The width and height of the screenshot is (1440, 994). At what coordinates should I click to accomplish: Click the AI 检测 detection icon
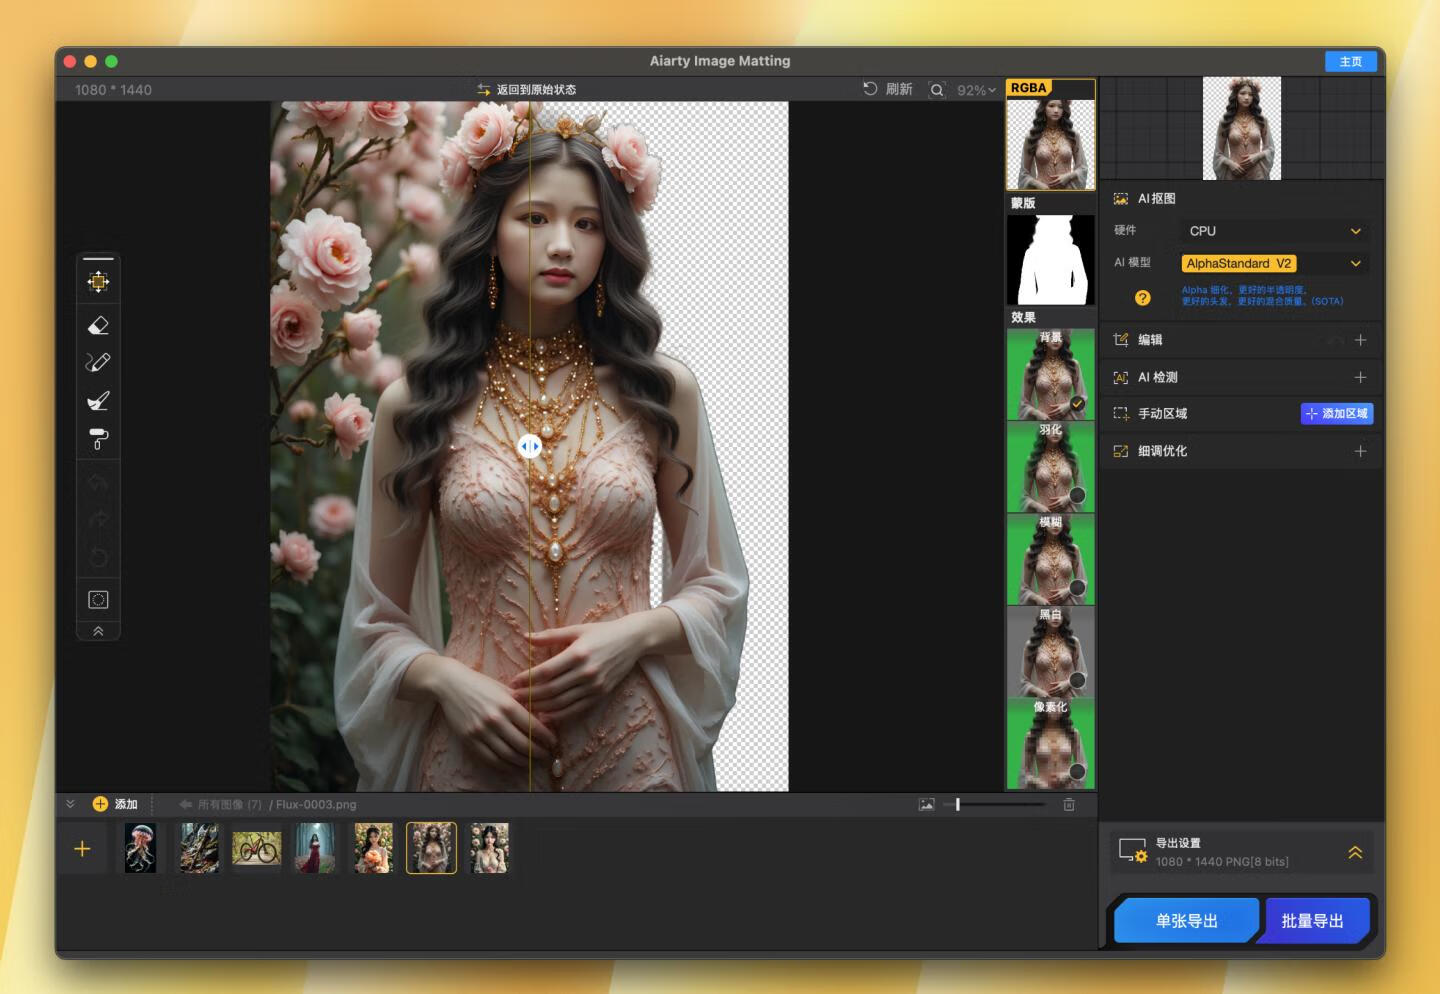pos(1121,377)
